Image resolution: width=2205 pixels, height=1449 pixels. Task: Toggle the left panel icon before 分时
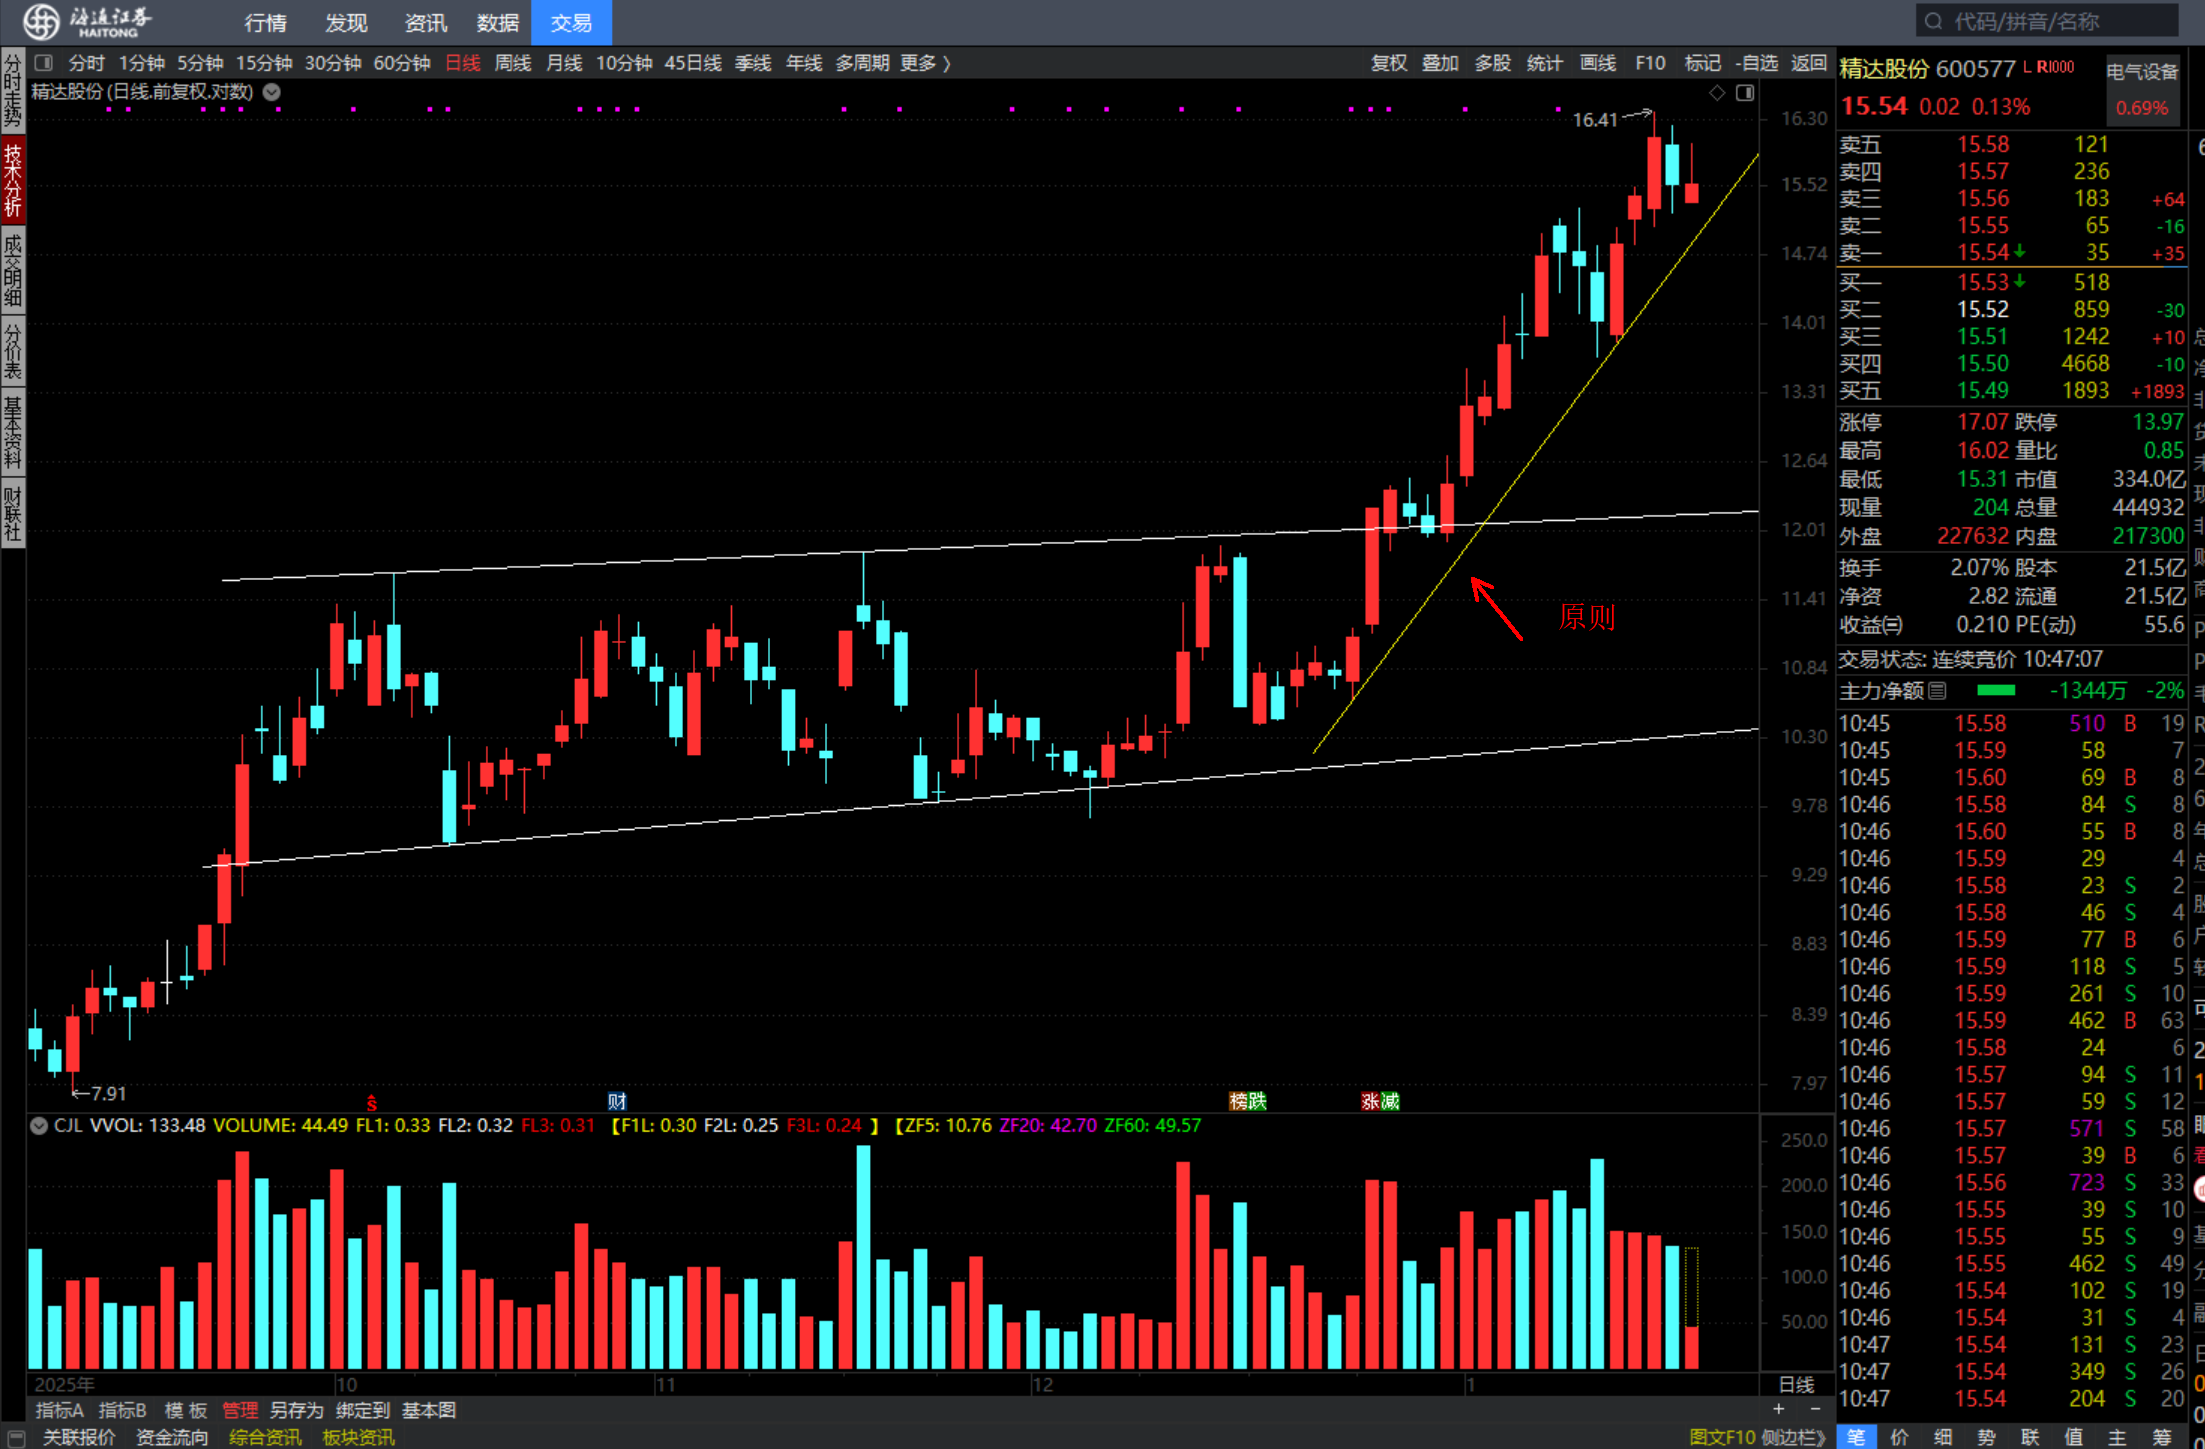tap(43, 63)
